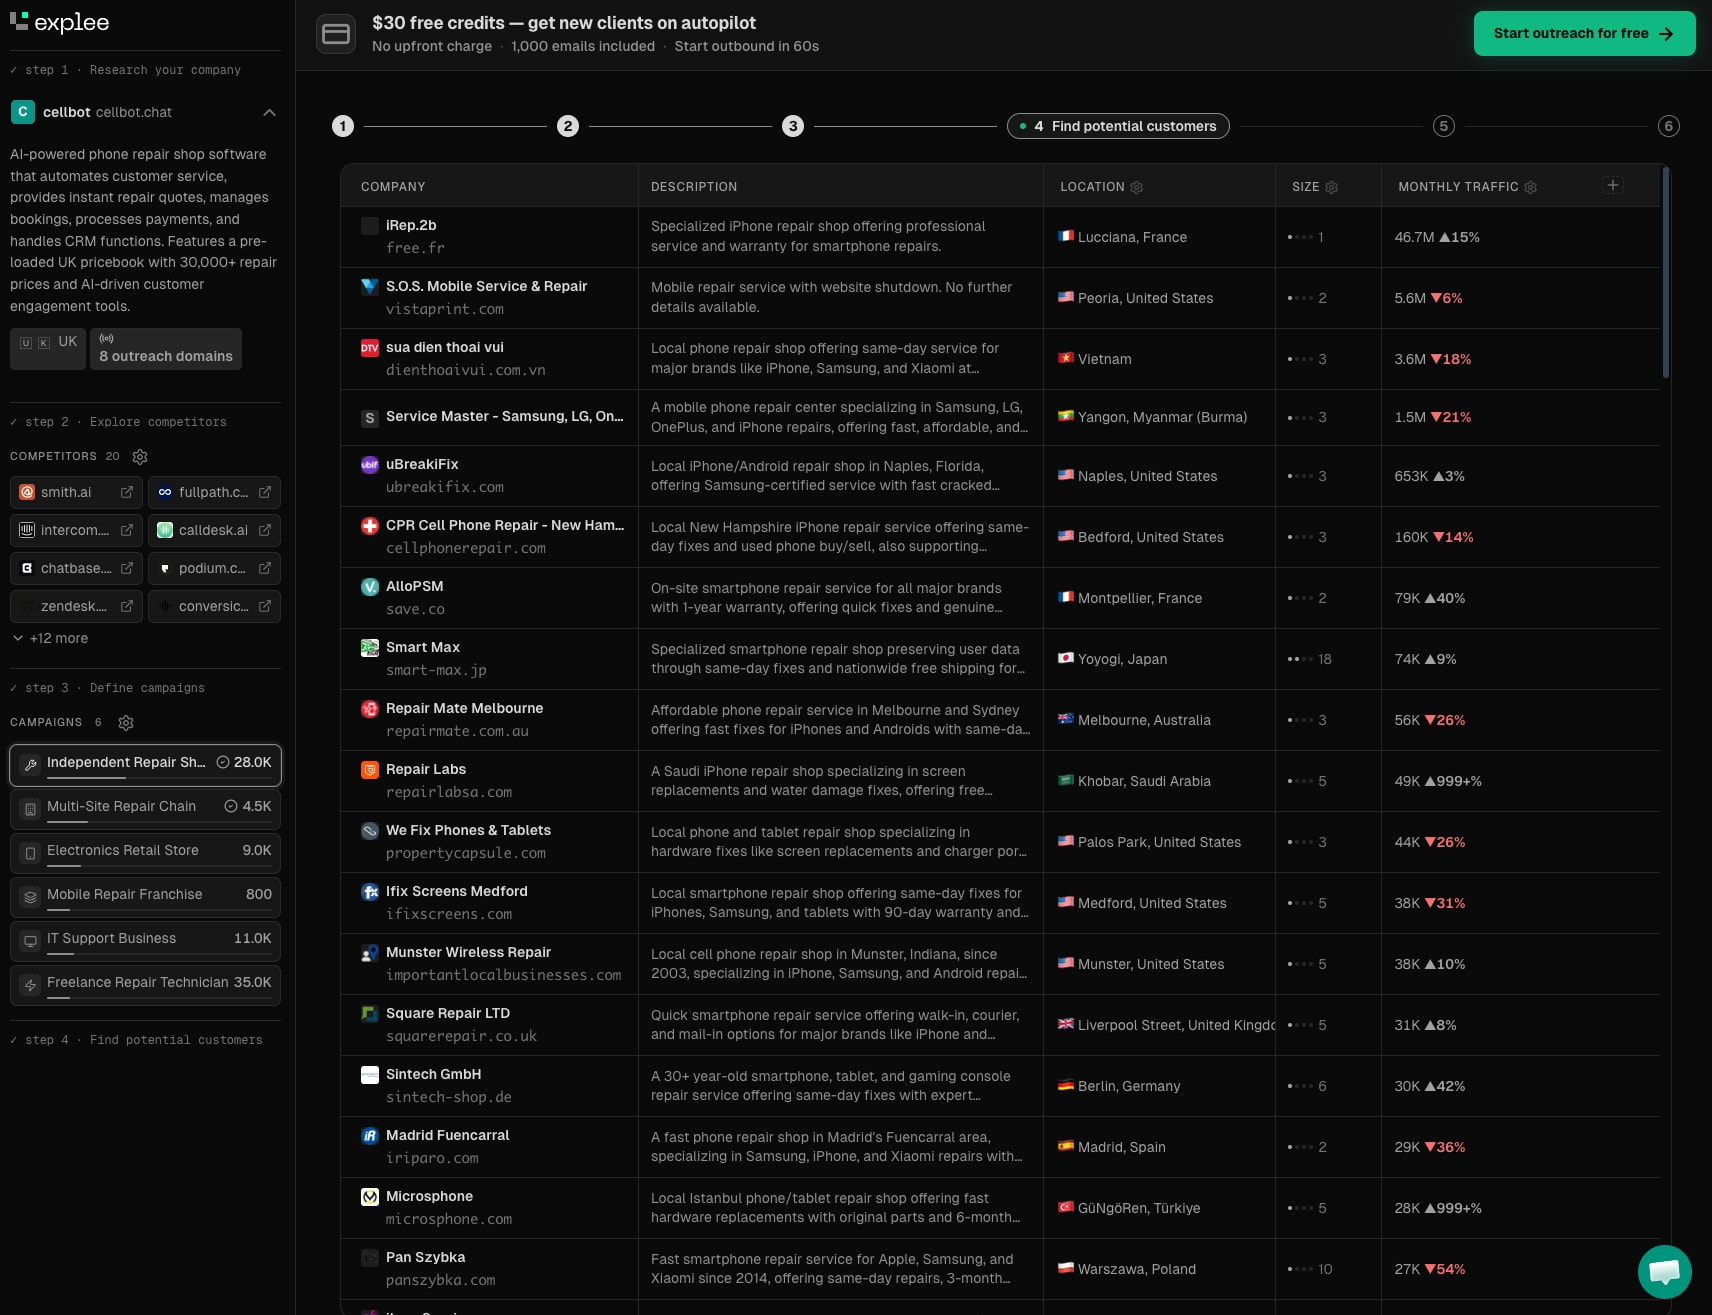Image resolution: width=1712 pixels, height=1315 pixels.
Task: Click the table vertical scrollbar
Action: (x=1666, y=273)
